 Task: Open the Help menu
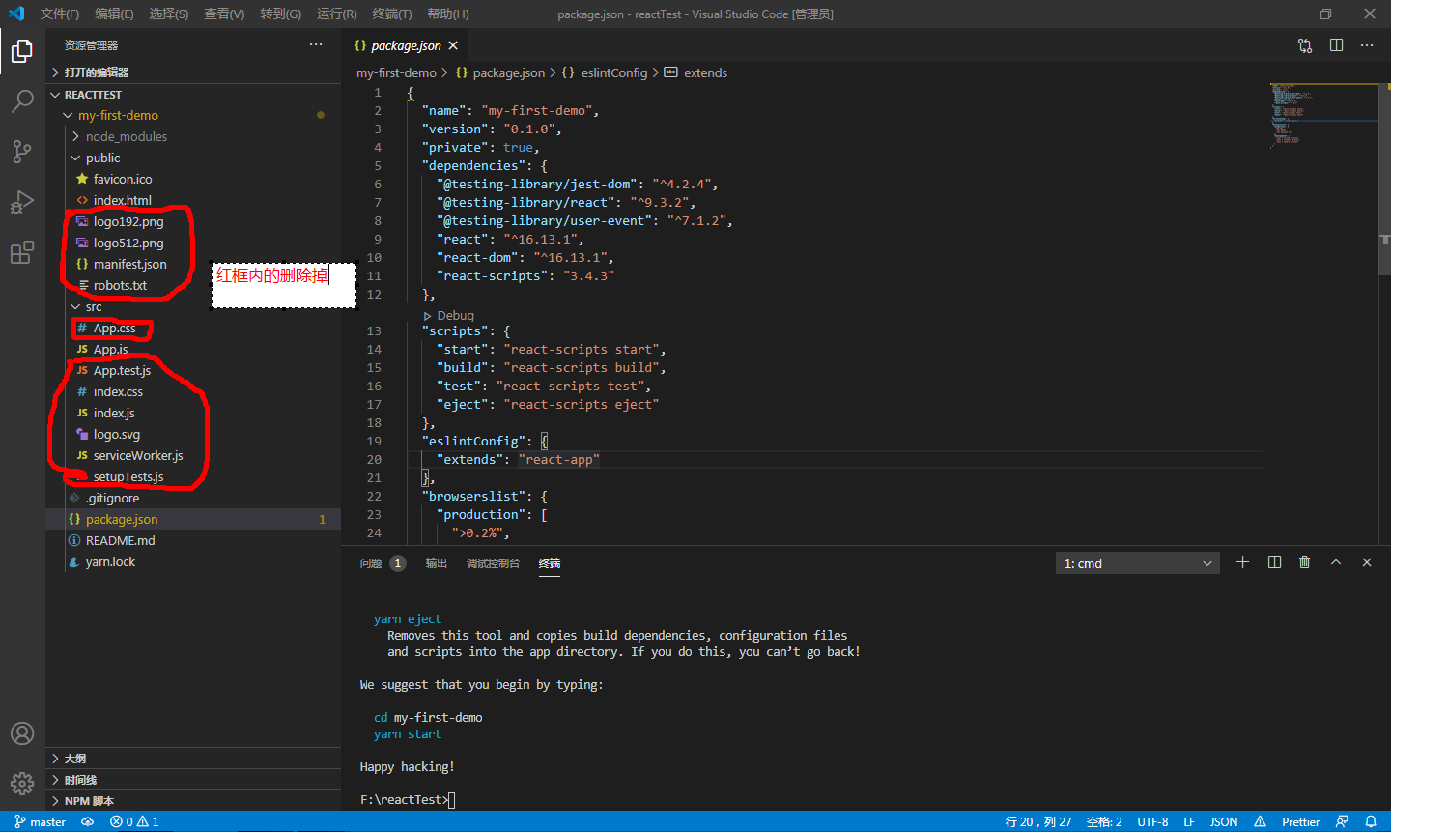tap(447, 14)
